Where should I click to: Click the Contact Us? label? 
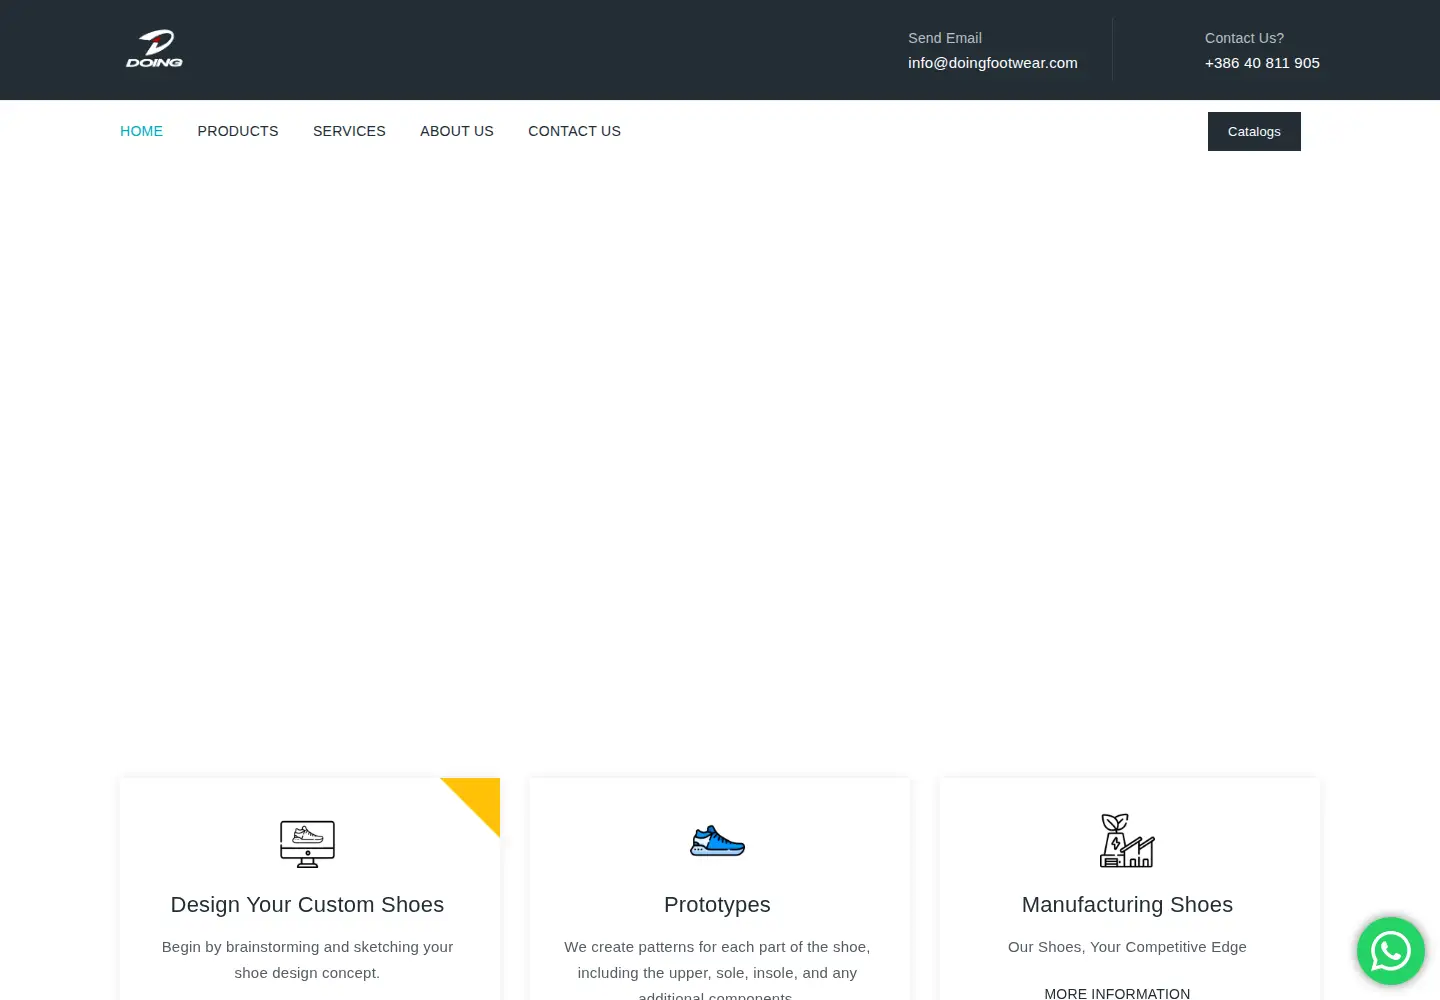(1244, 38)
